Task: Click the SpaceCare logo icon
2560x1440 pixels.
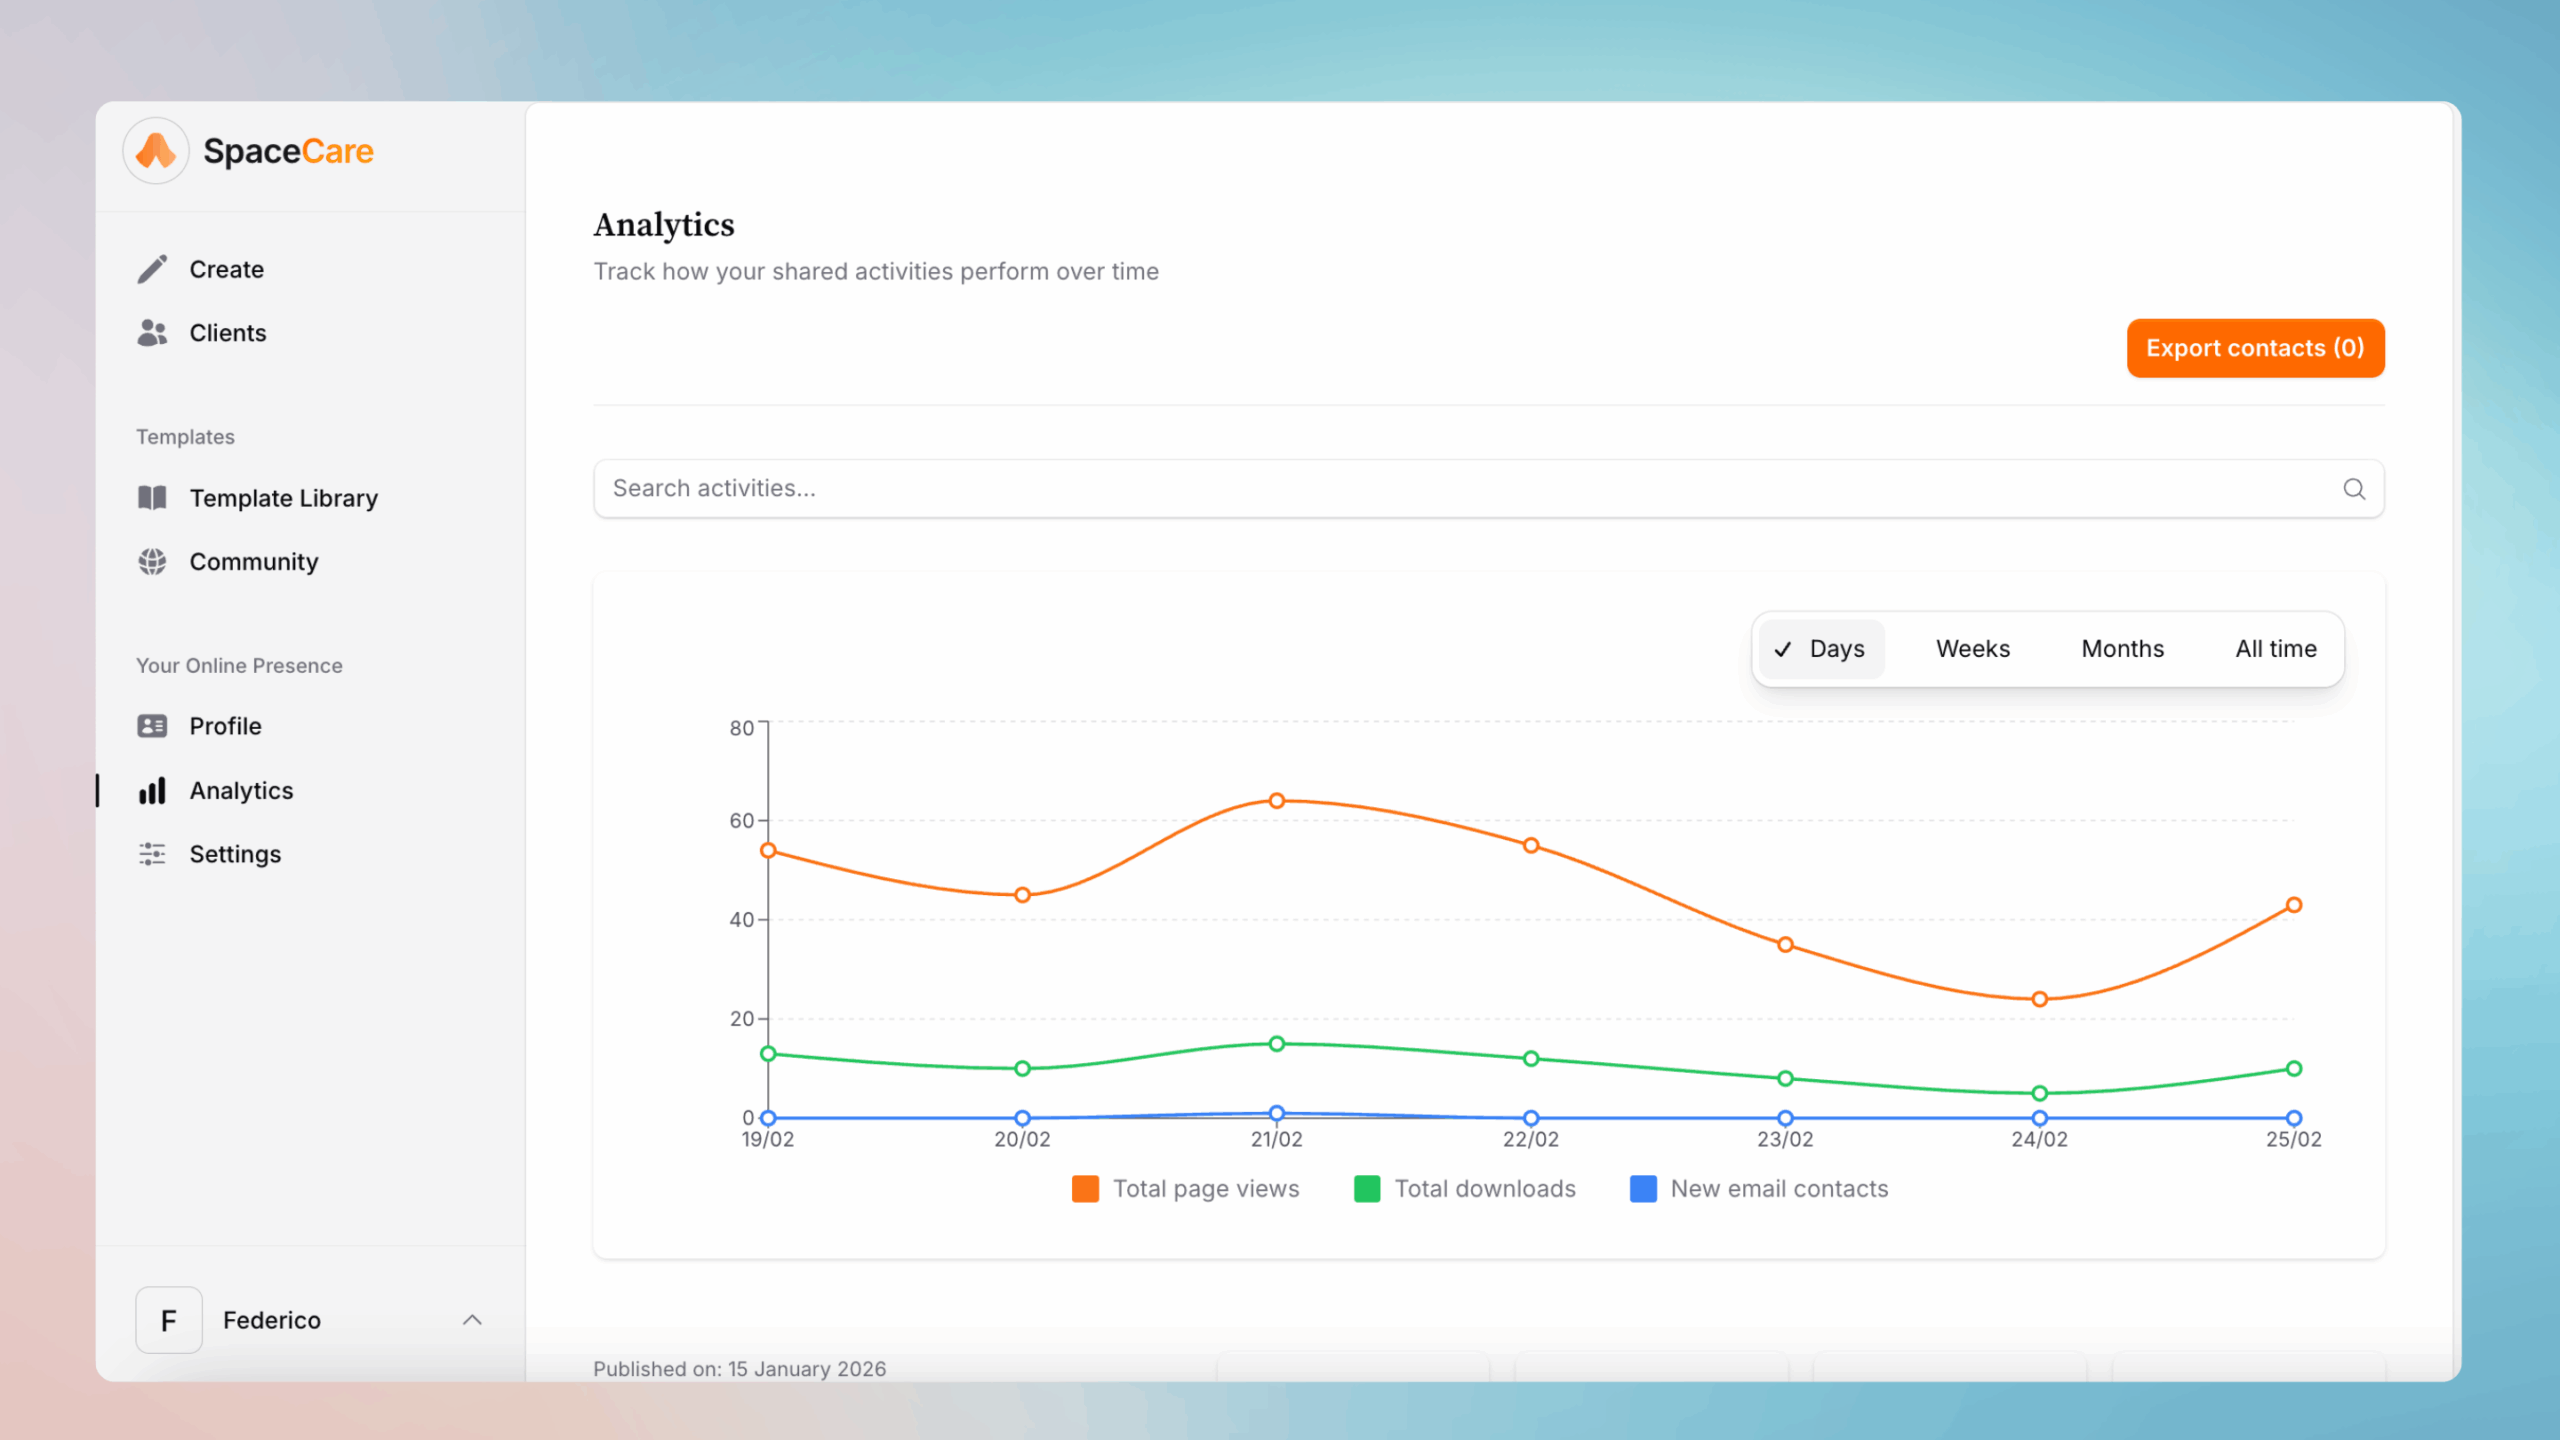Action: click(x=157, y=150)
